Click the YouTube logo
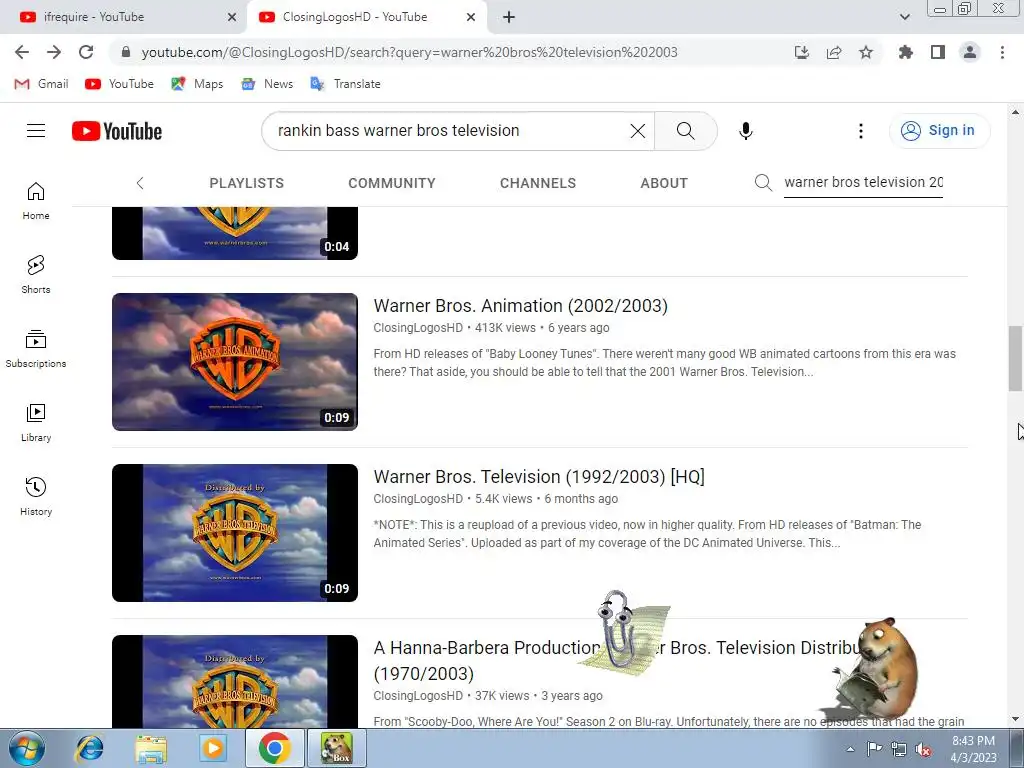 [x=117, y=131]
